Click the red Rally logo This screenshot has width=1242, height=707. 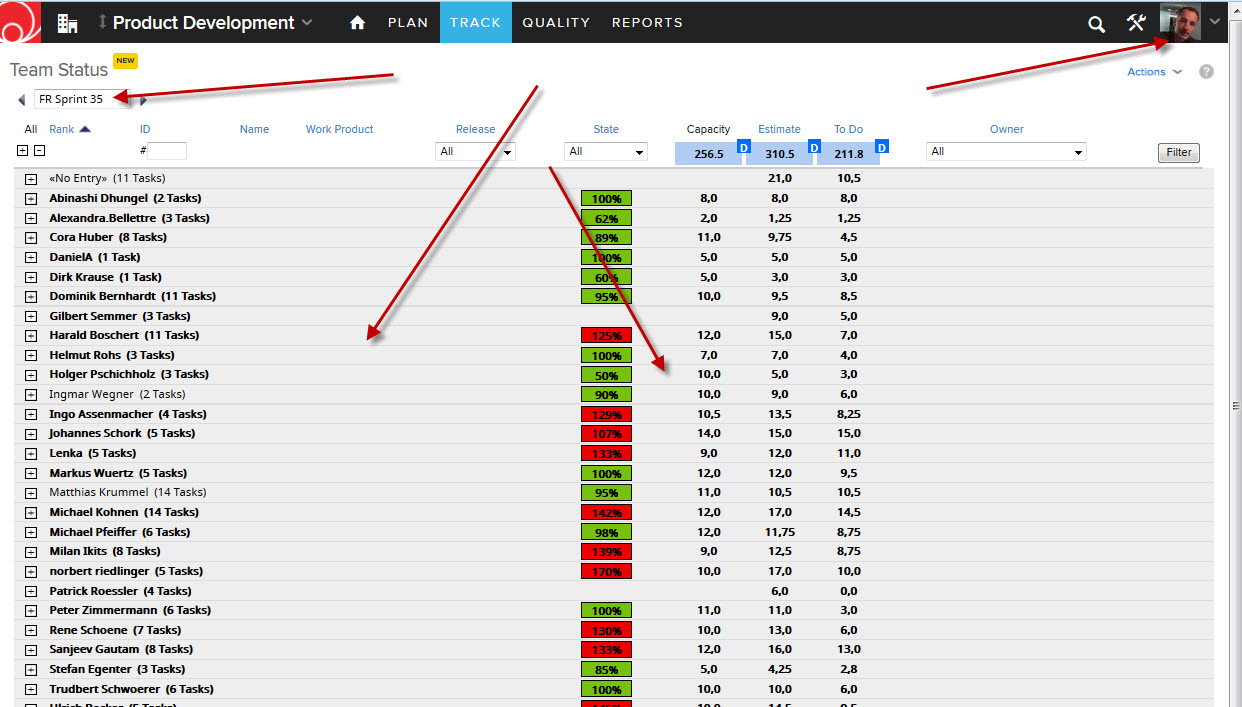point(20,22)
